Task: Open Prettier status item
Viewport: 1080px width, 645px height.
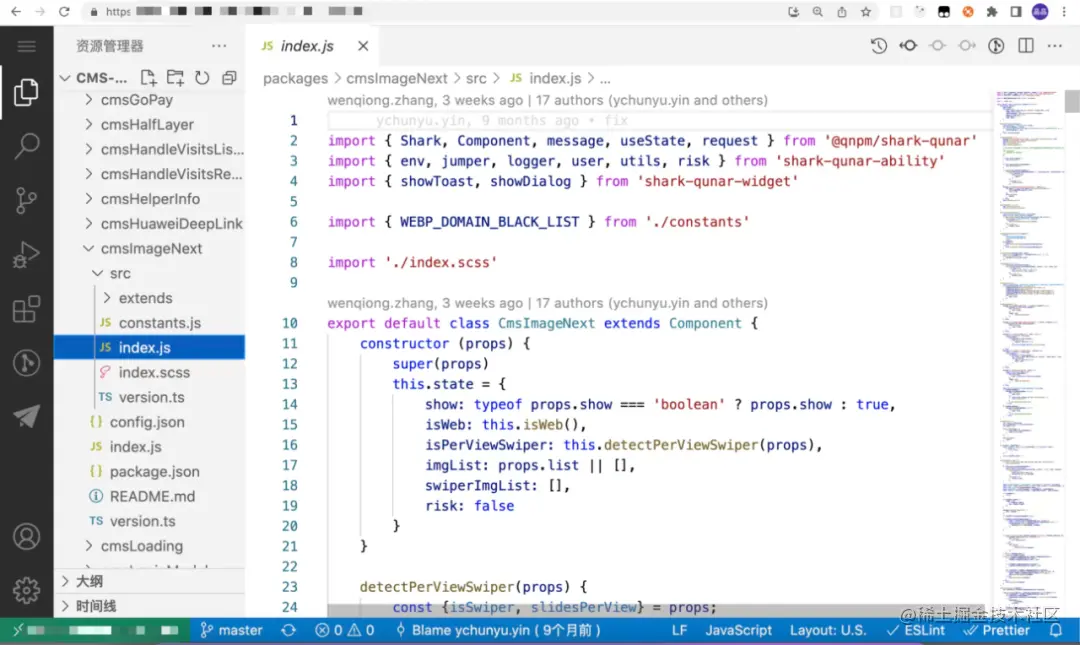Action: (x=997, y=630)
